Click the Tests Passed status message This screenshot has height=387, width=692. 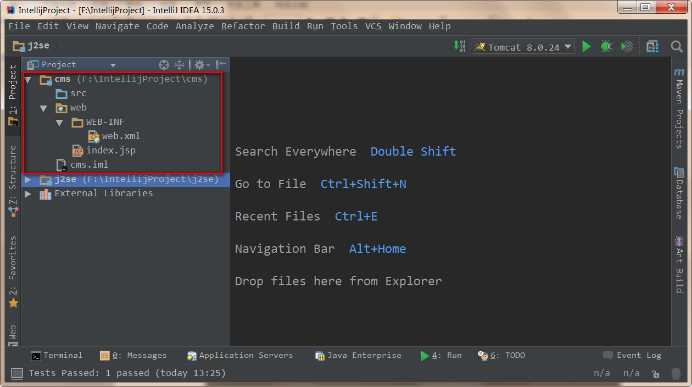click(x=127, y=373)
